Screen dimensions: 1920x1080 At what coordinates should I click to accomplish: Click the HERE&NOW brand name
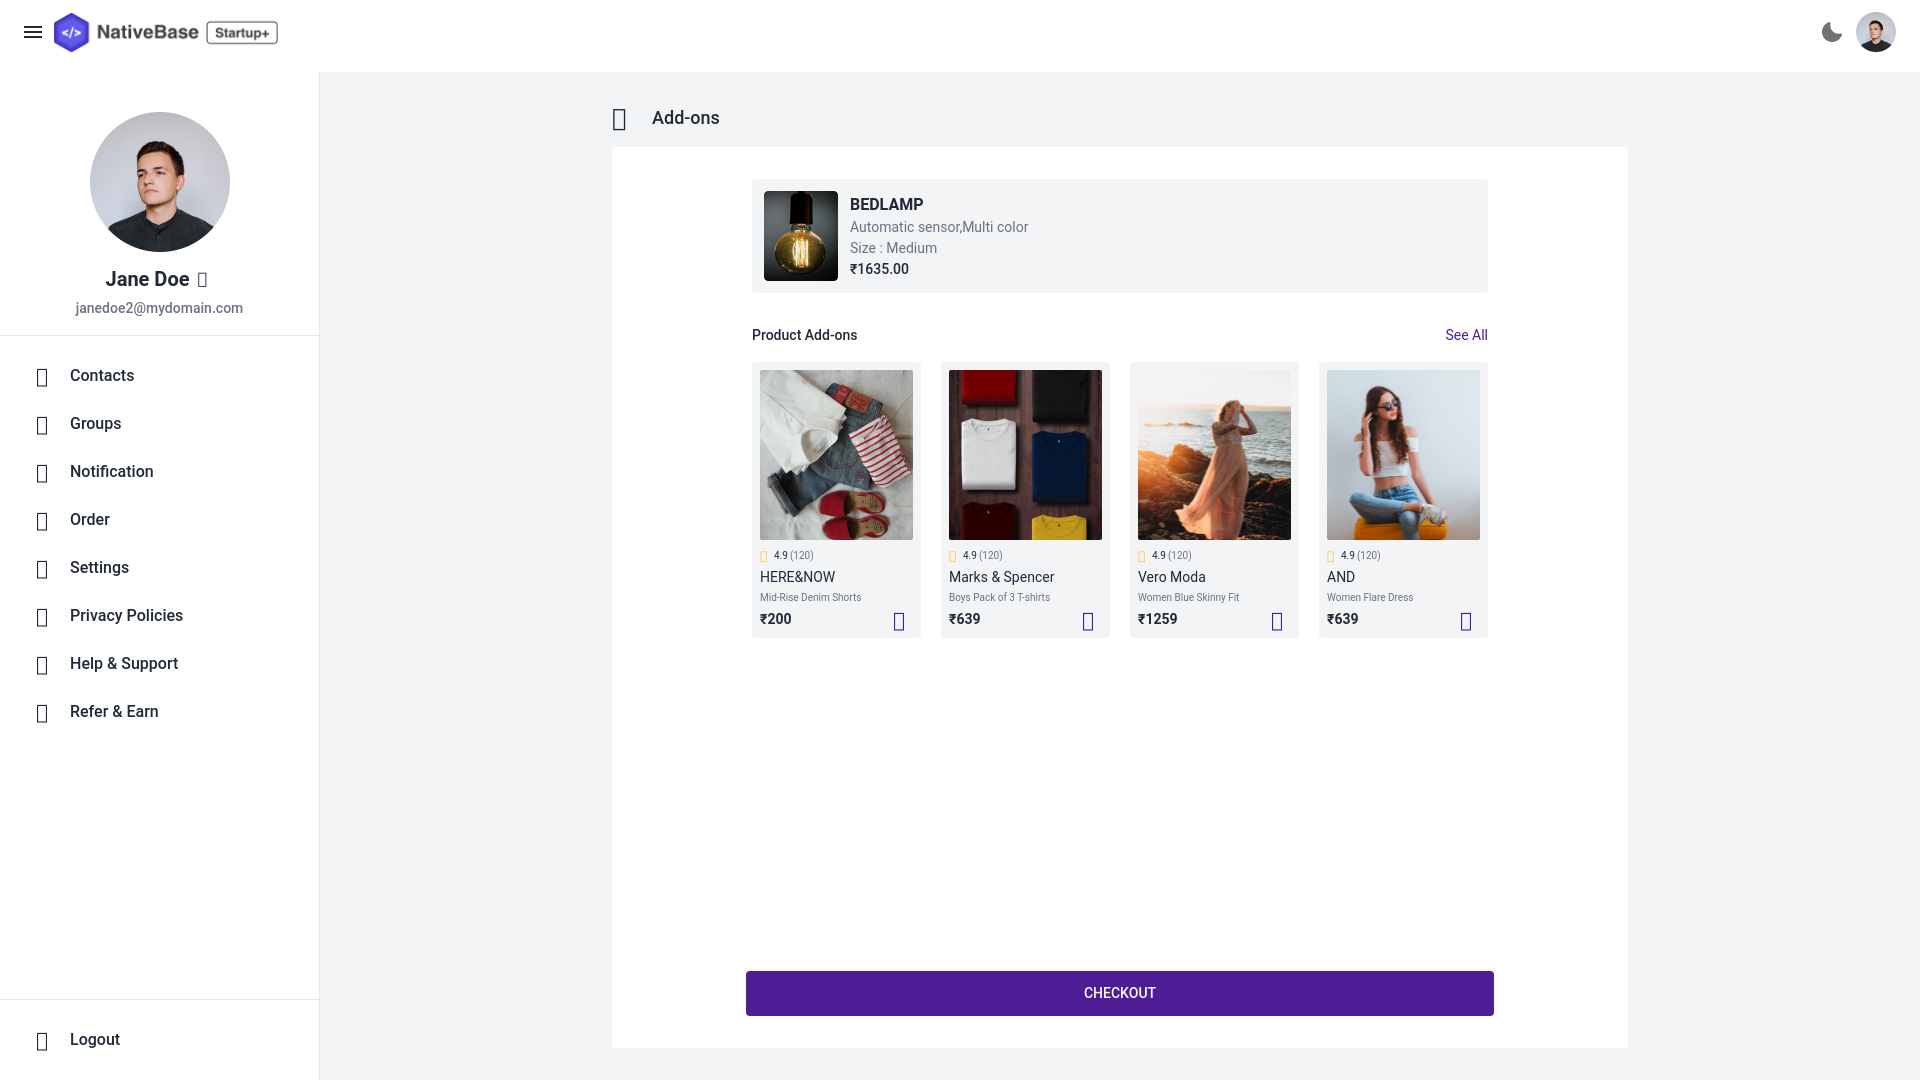click(797, 577)
